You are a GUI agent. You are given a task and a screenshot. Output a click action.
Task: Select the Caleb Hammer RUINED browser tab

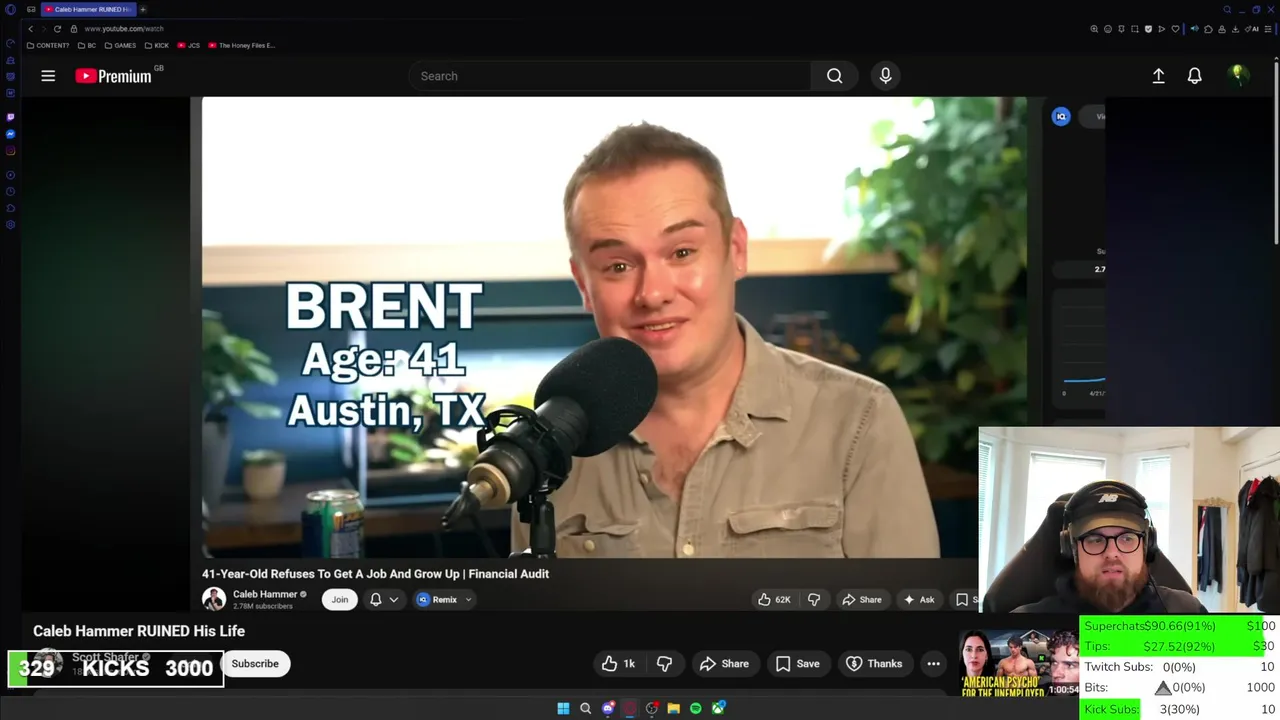coord(89,9)
